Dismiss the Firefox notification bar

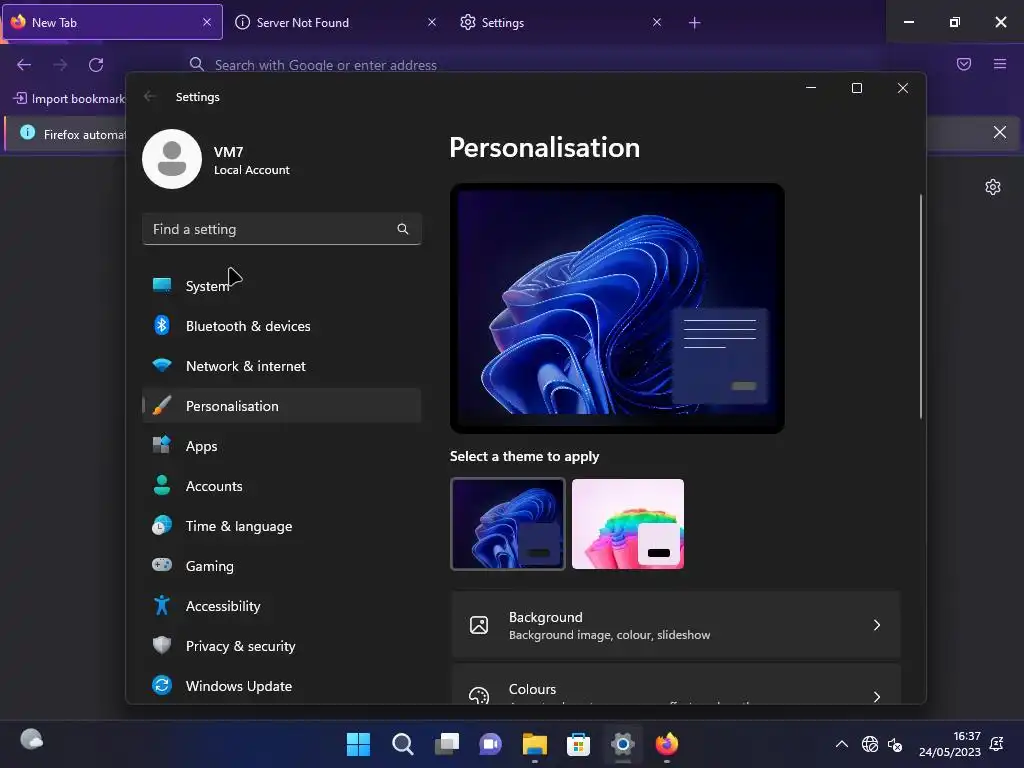(x=1000, y=133)
